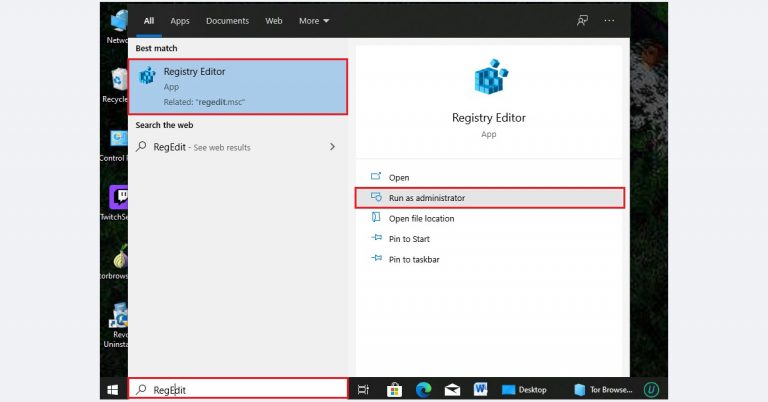Launch Microsoft Store from the taskbar
This screenshot has height=402, width=768.
(x=394, y=390)
